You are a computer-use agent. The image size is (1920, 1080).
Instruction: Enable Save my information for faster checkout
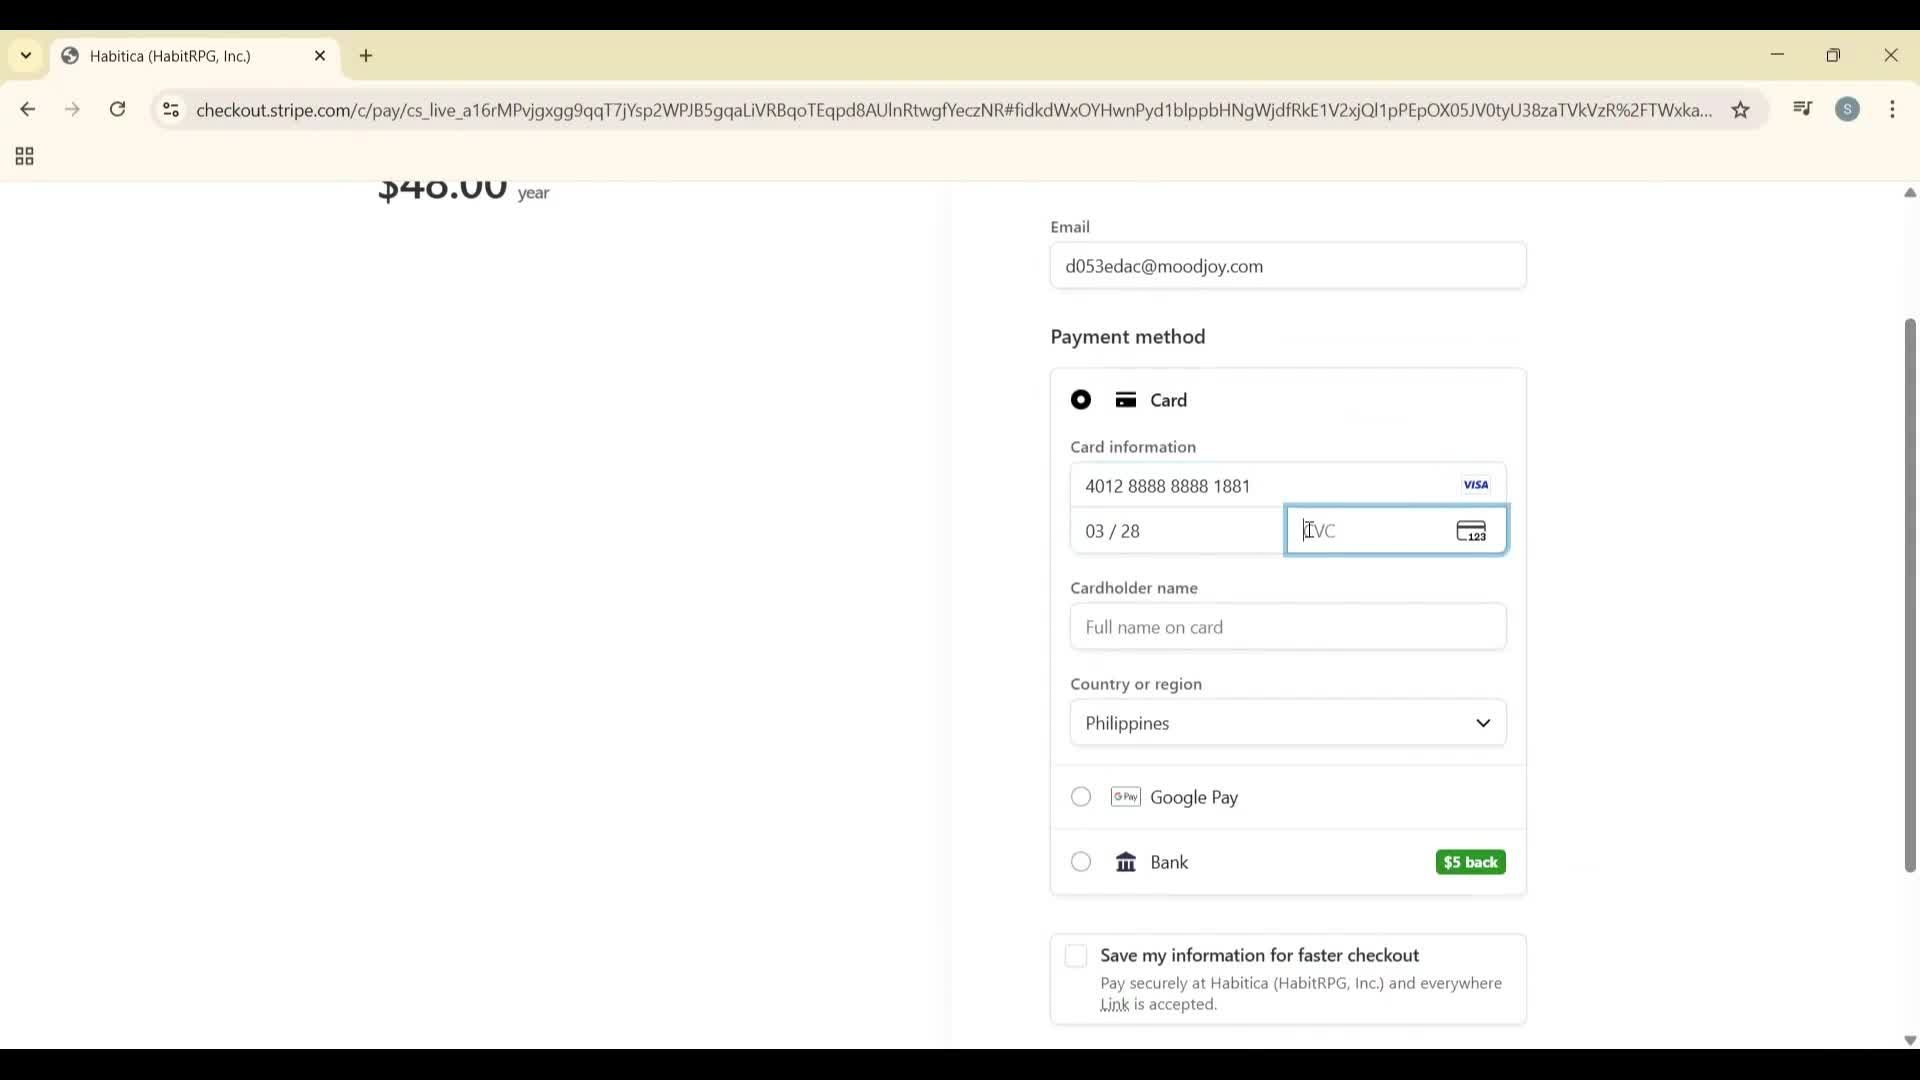tap(1076, 956)
